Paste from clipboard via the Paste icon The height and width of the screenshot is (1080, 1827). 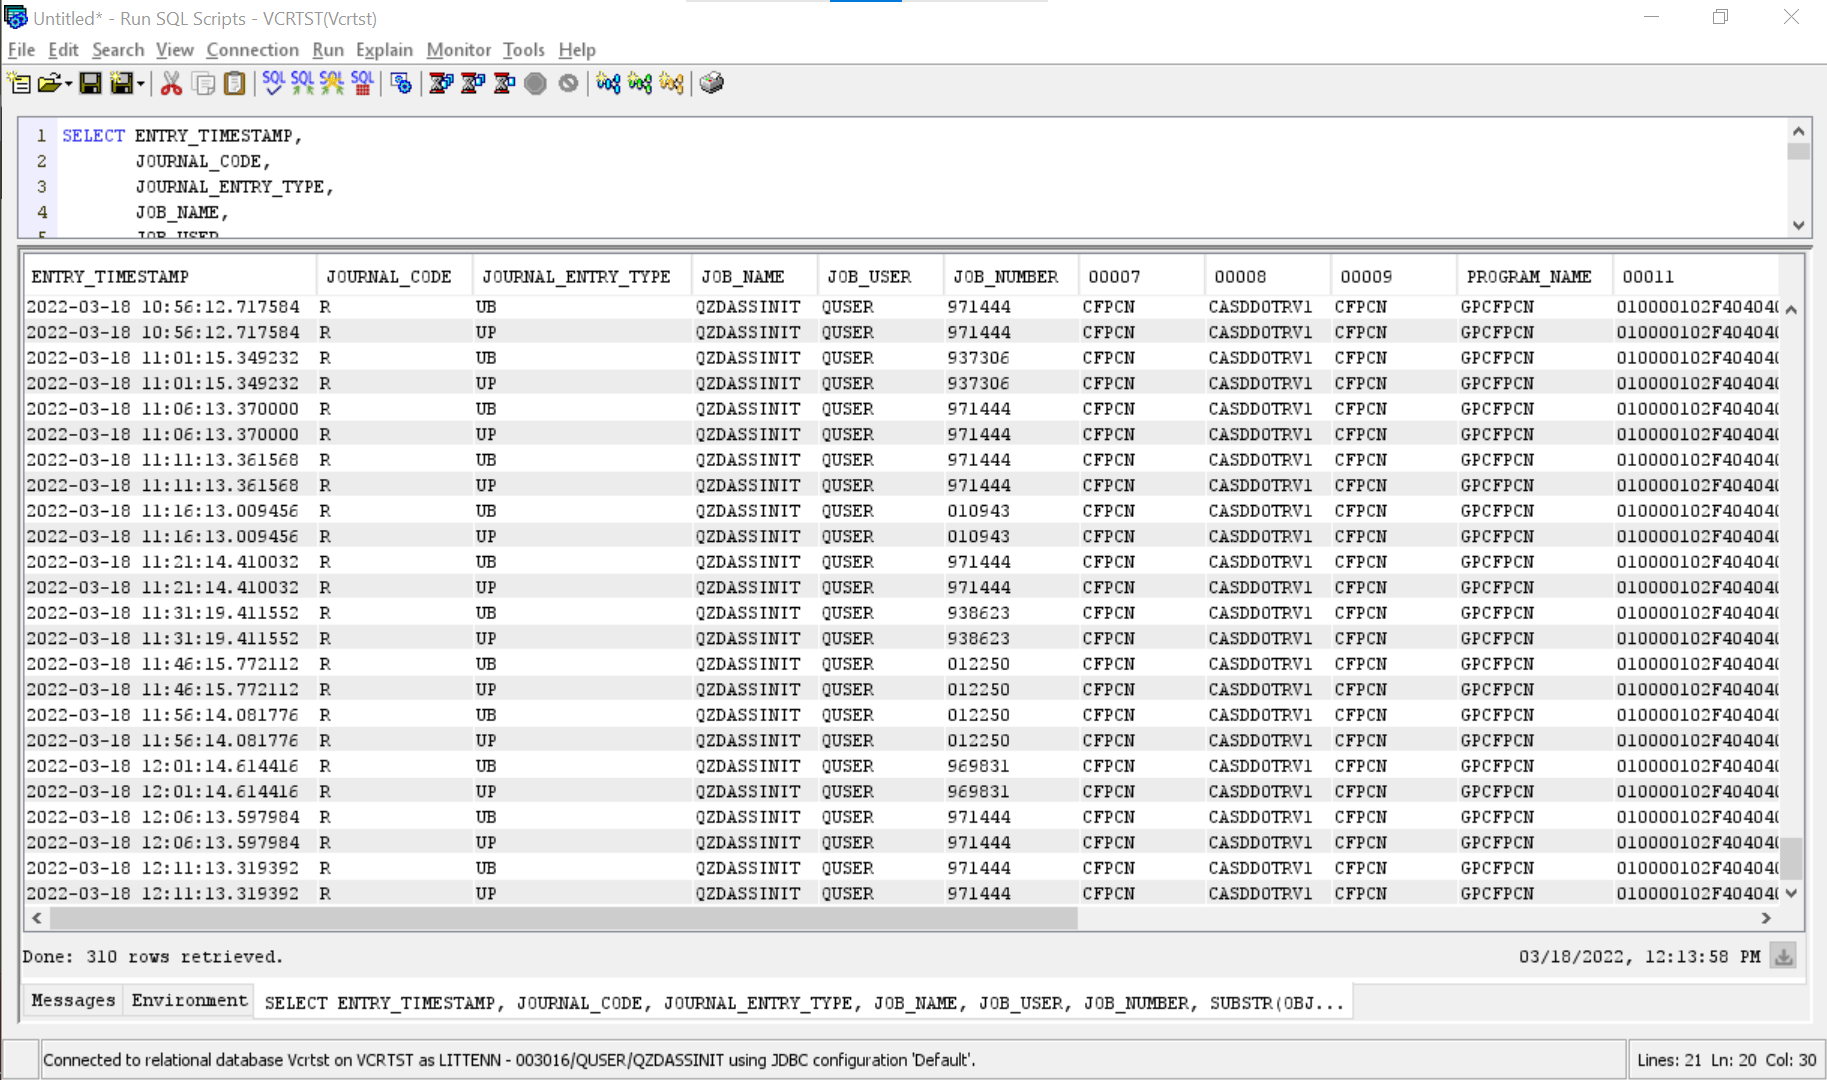[234, 83]
